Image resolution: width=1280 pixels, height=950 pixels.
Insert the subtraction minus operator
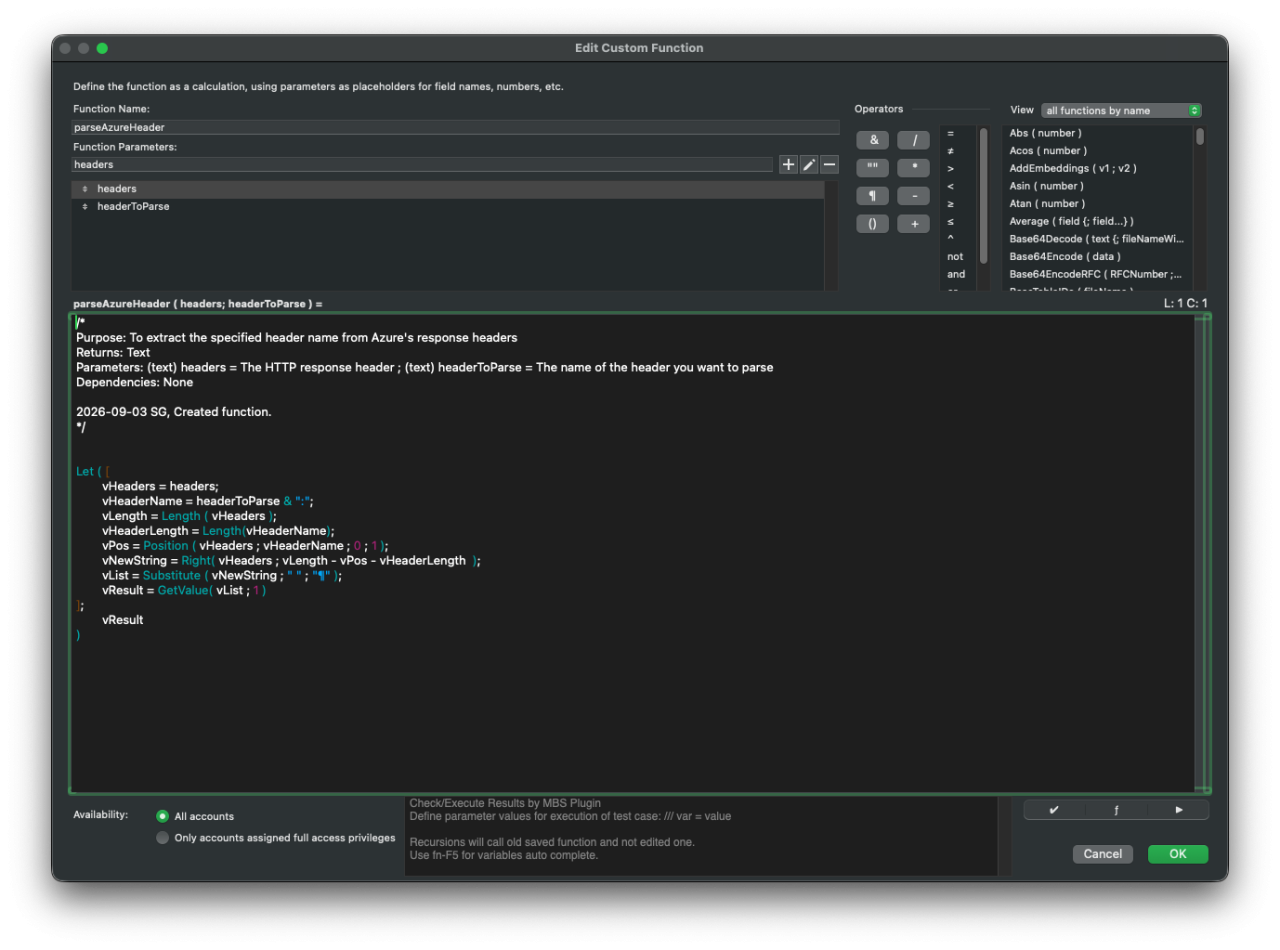pyautogui.click(x=913, y=196)
